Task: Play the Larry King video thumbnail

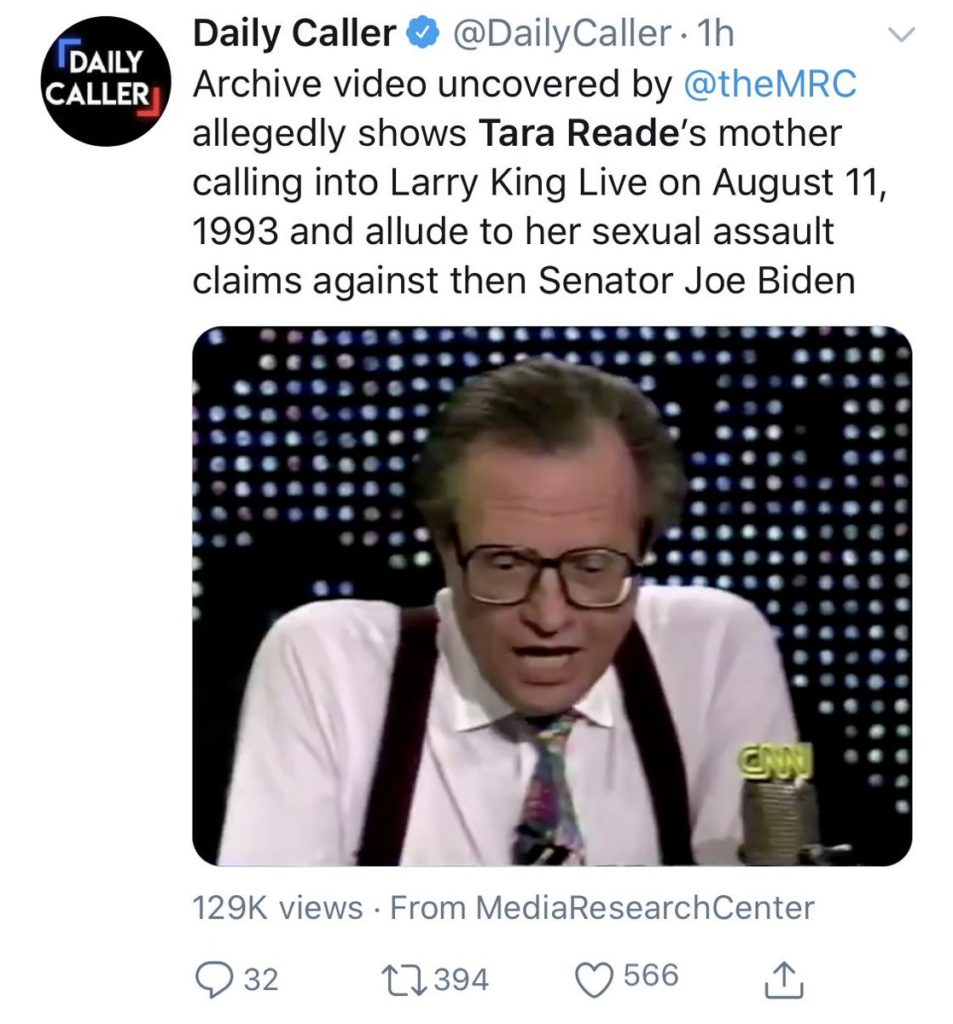Action: pyautogui.click(x=551, y=595)
